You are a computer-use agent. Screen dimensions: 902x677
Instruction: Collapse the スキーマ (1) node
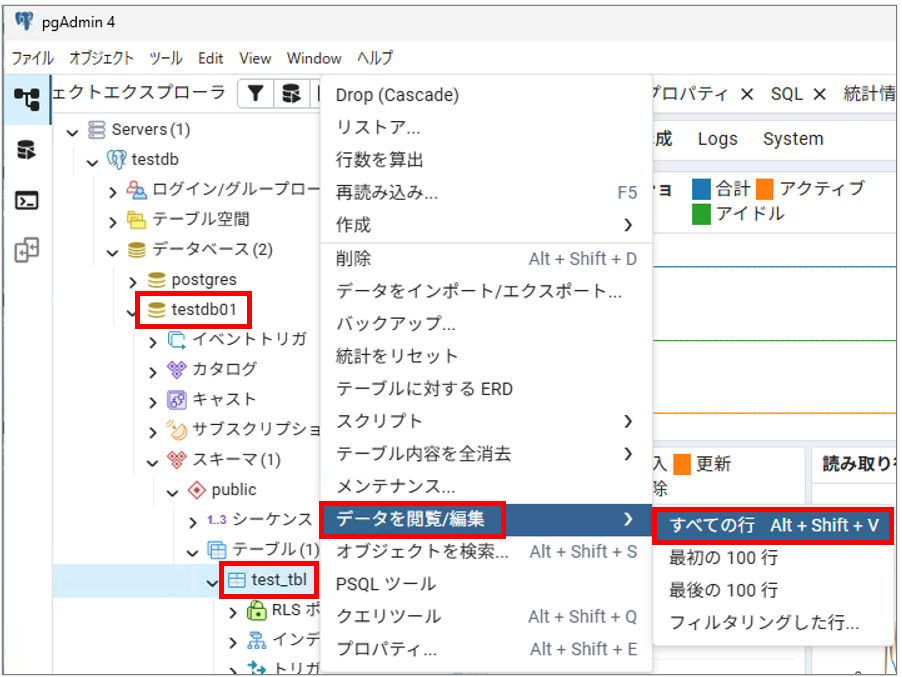pos(152,462)
